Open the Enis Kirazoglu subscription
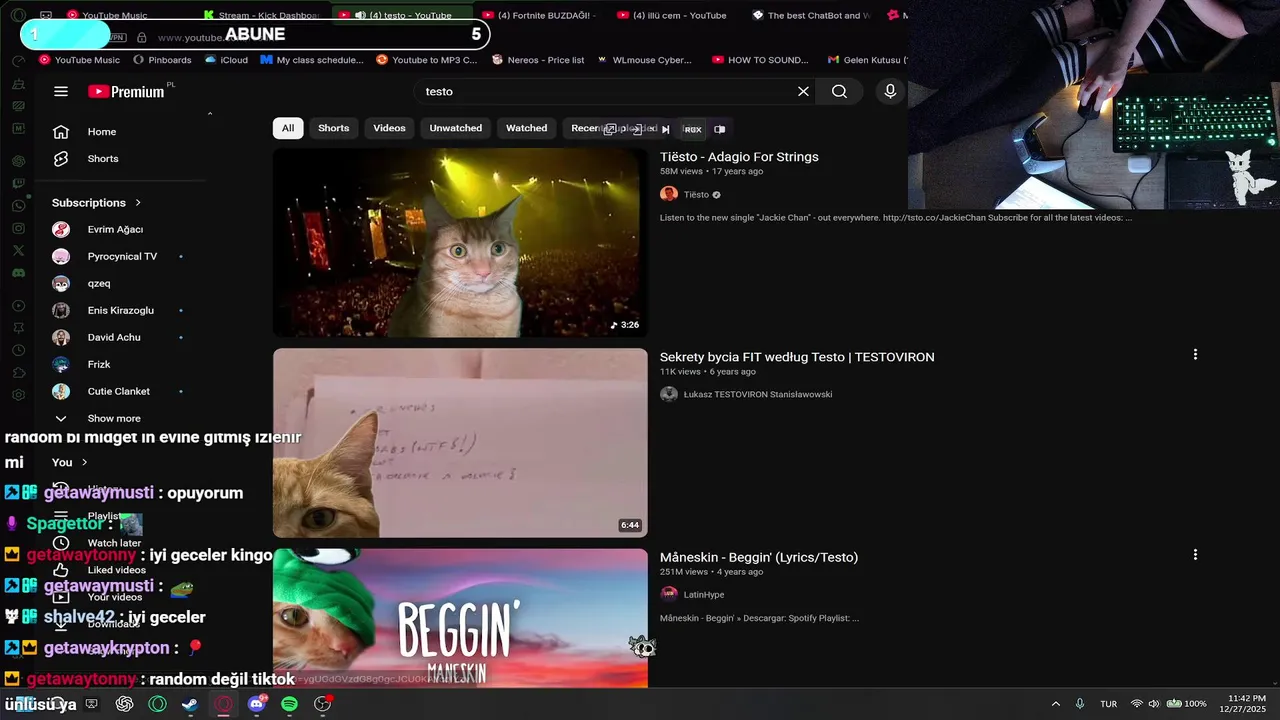Image resolution: width=1280 pixels, height=720 pixels. [x=121, y=310]
